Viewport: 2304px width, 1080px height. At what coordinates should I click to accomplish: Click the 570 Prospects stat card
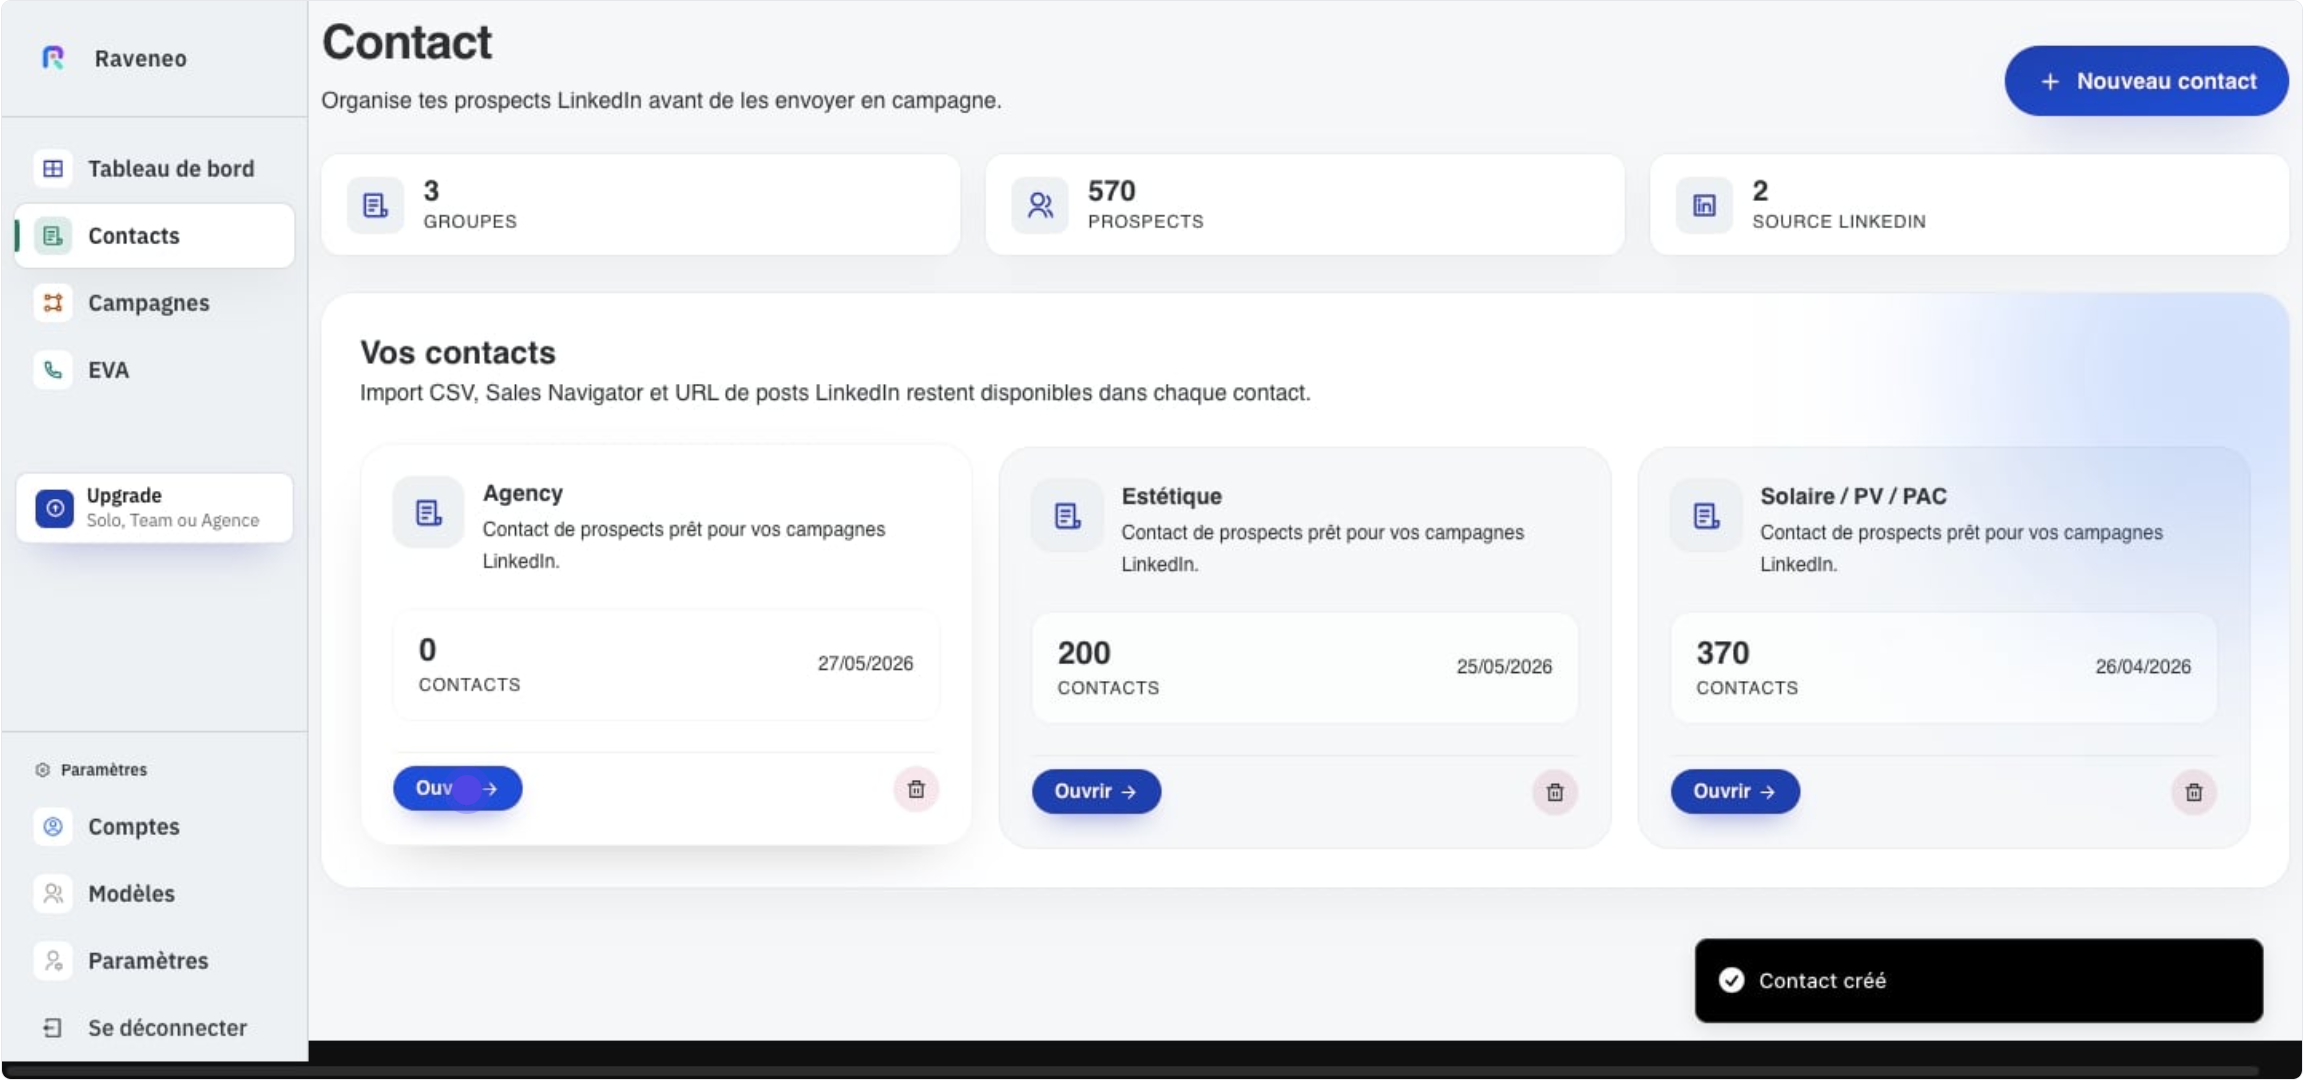pos(1305,205)
